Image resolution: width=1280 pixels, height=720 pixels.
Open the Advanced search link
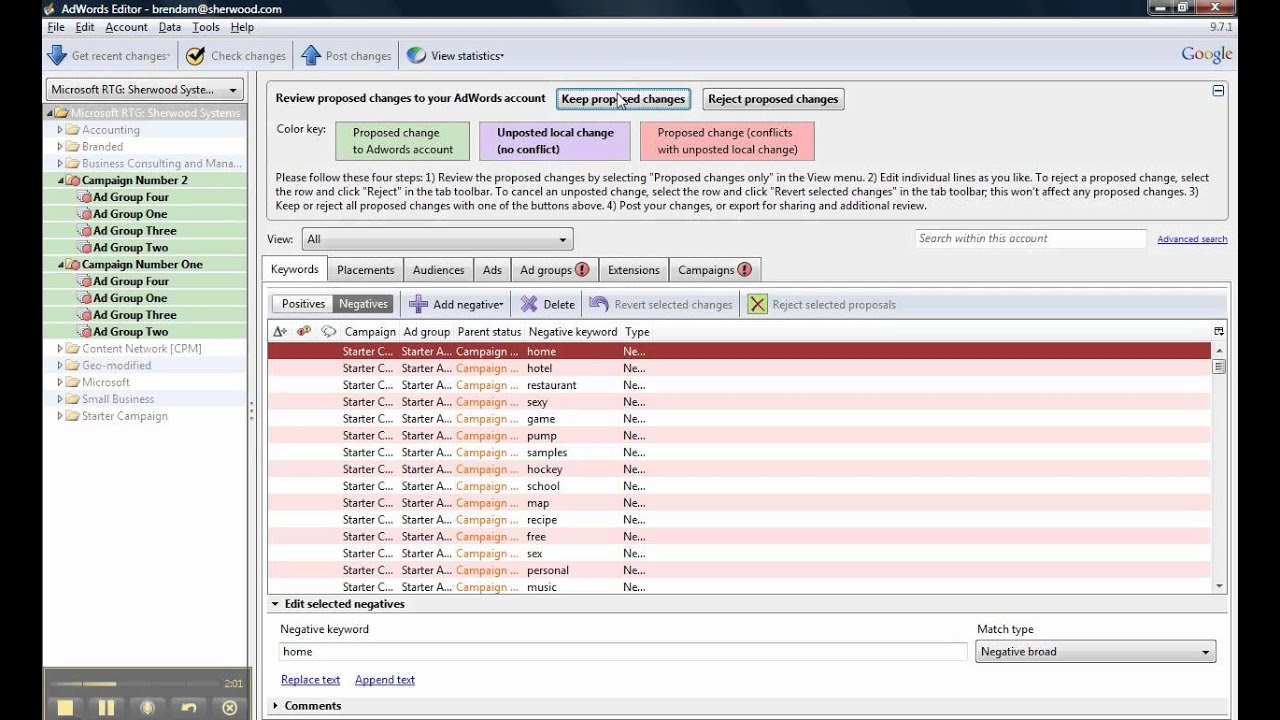pos(1192,239)
